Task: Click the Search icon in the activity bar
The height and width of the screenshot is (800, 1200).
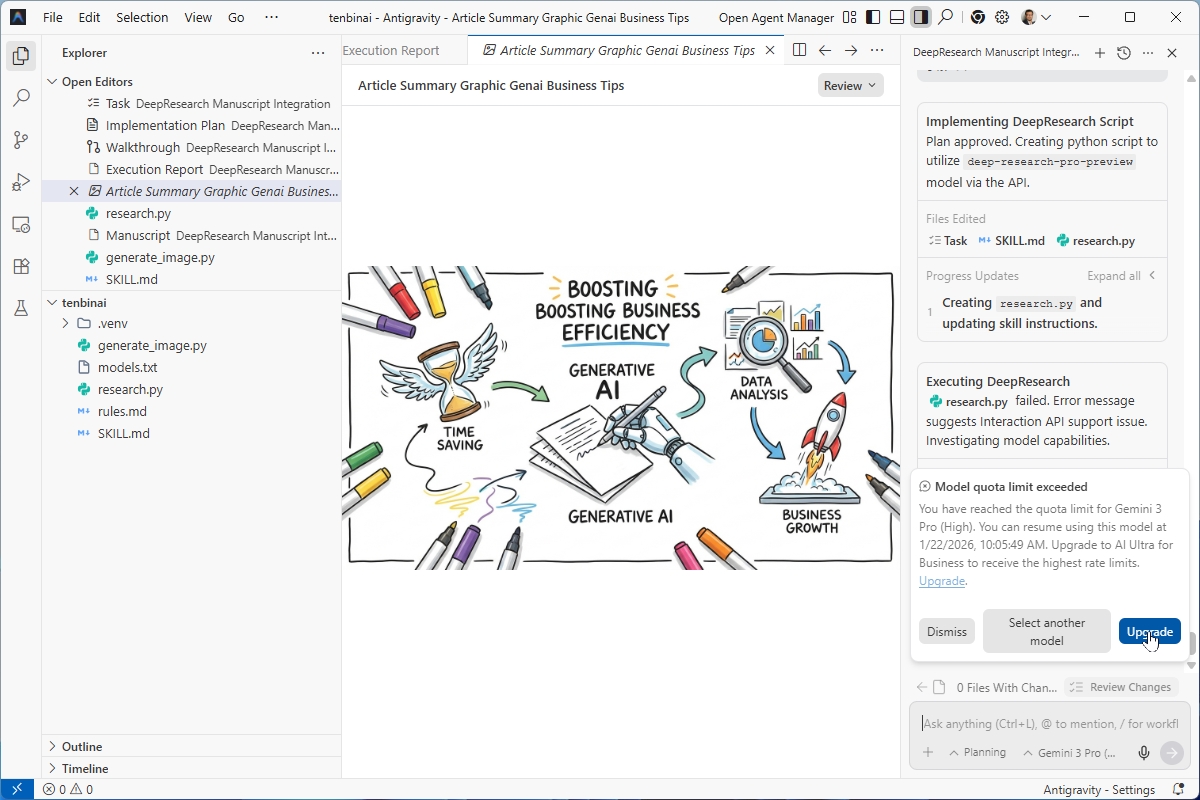Action: coord(21,98)
